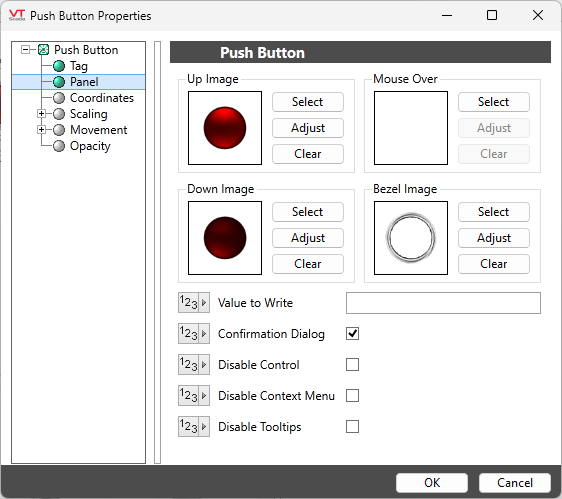Click the 123 icon beside Disable Tooltips
562x499 pixels.
(194, 427)
